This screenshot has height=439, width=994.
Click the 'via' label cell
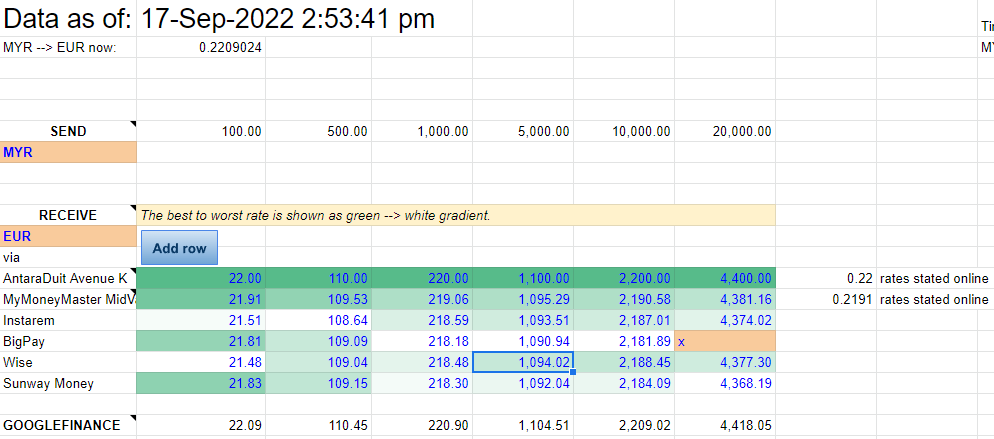click(68, 257)
